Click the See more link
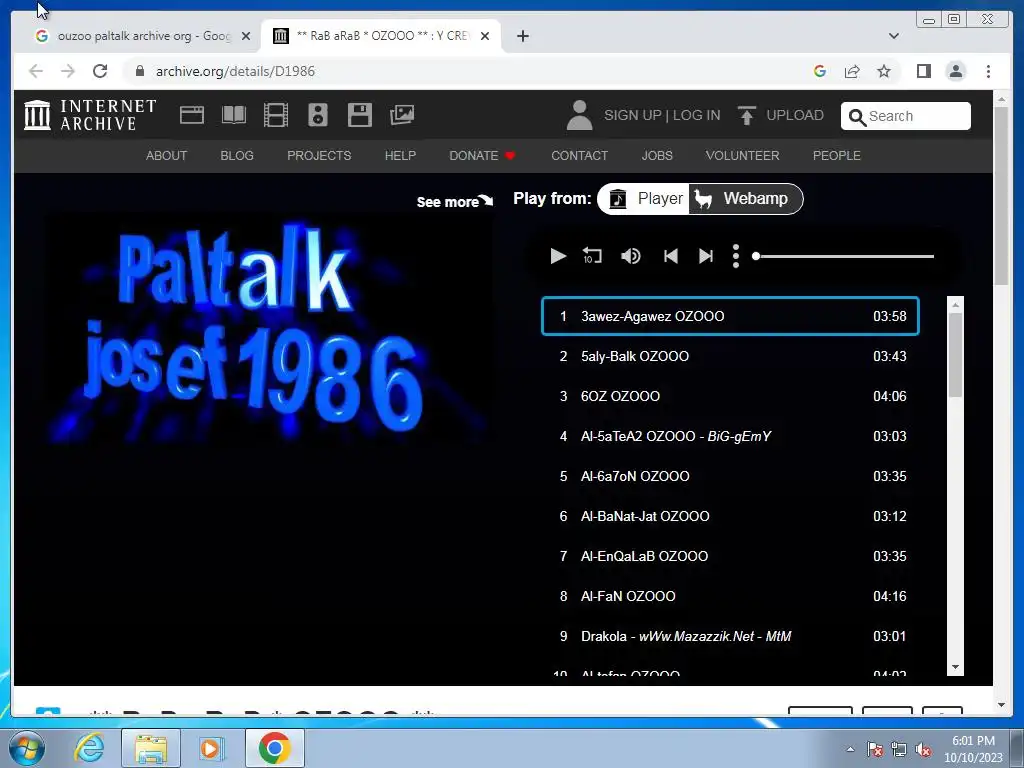The image size is (1024, 768). pyautogui.click(x=455, y=202)
